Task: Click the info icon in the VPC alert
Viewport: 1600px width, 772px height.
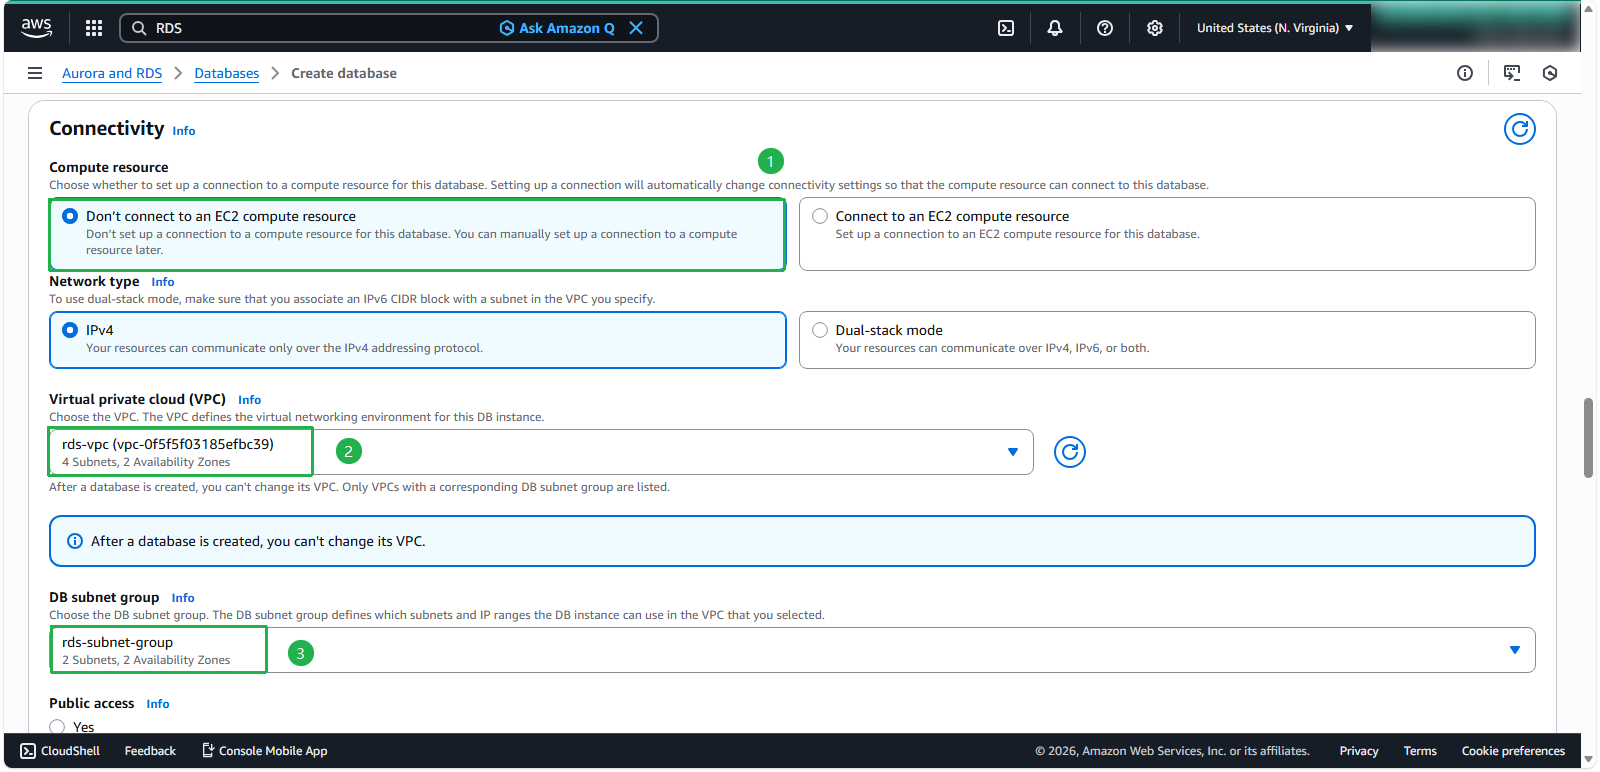Action: [75, 541]
